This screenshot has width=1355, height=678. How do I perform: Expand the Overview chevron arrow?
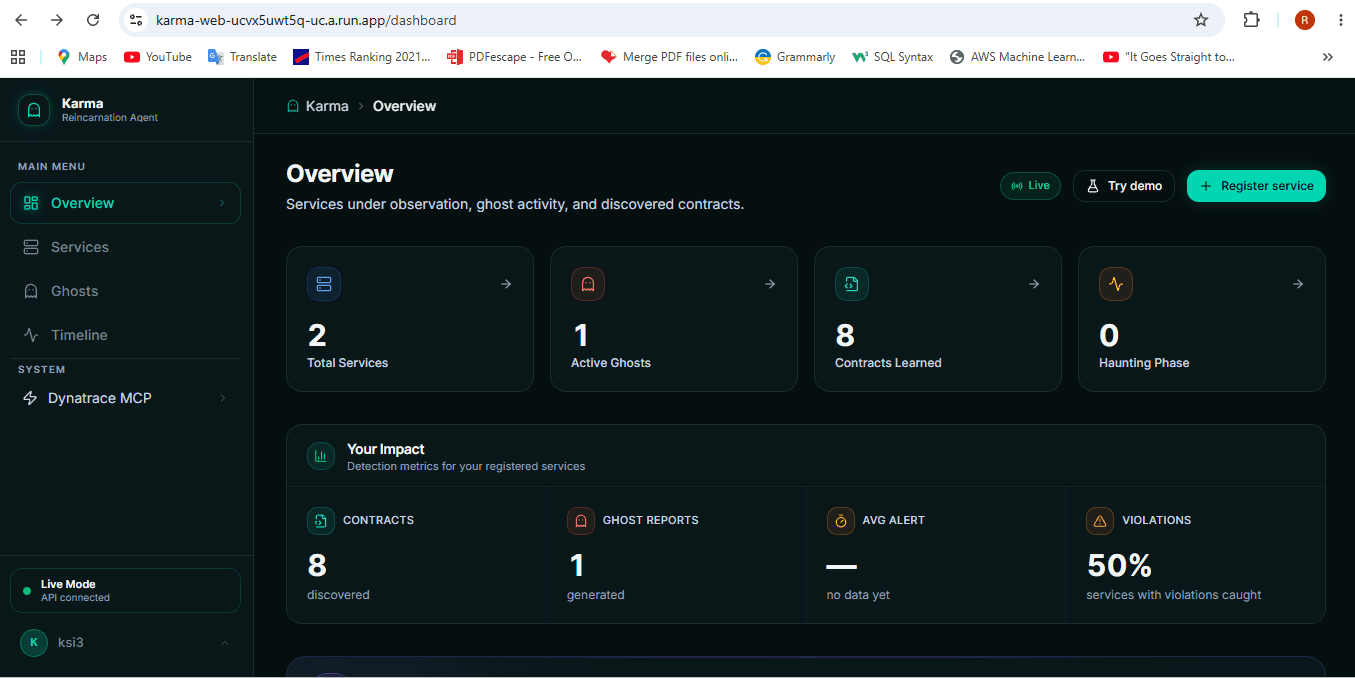coord(222,203)
